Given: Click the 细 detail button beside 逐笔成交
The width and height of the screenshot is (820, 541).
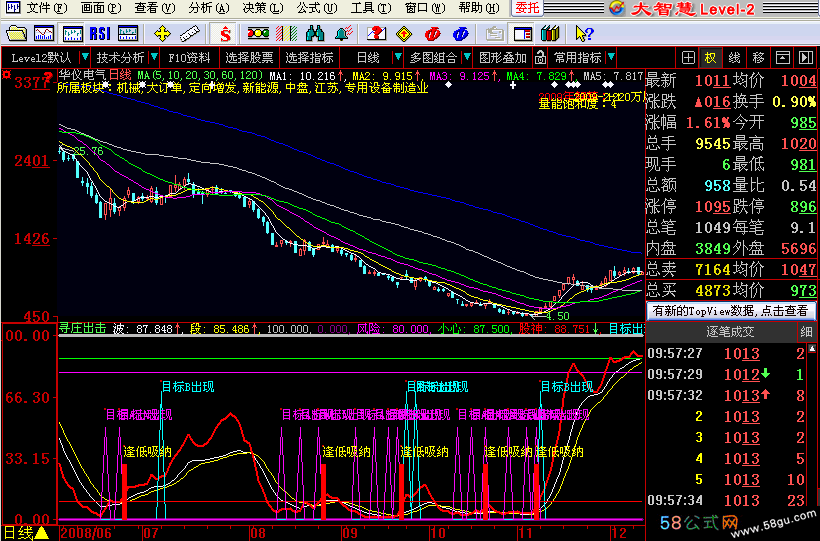Looking at the screenshot, I should tap(806, 332).
